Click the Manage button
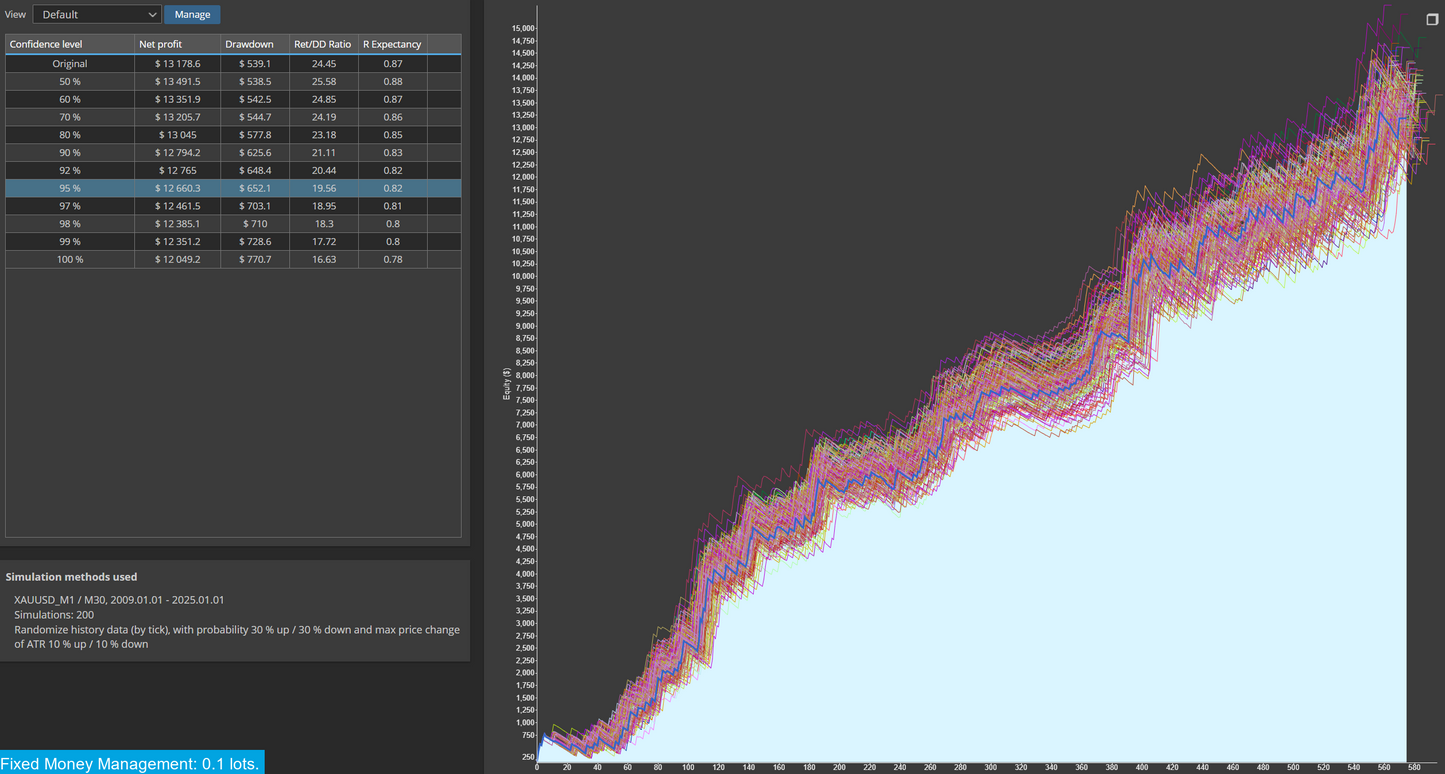 point(192,14)
